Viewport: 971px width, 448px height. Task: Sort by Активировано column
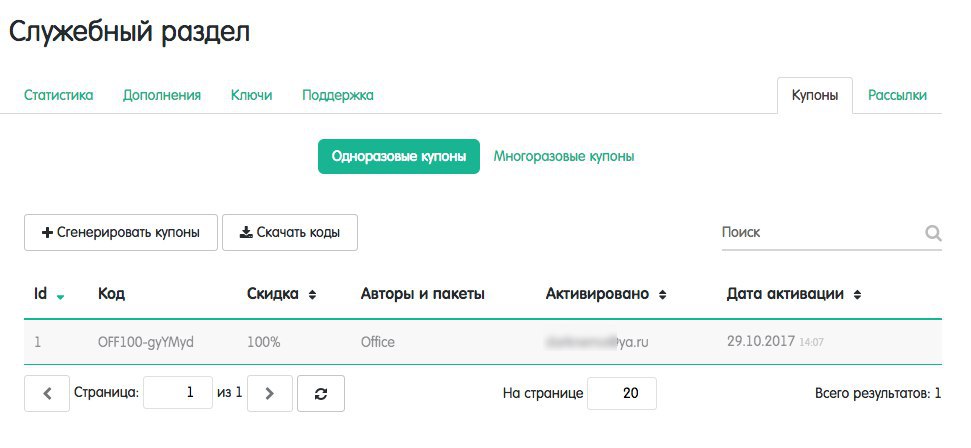point(662,295)
